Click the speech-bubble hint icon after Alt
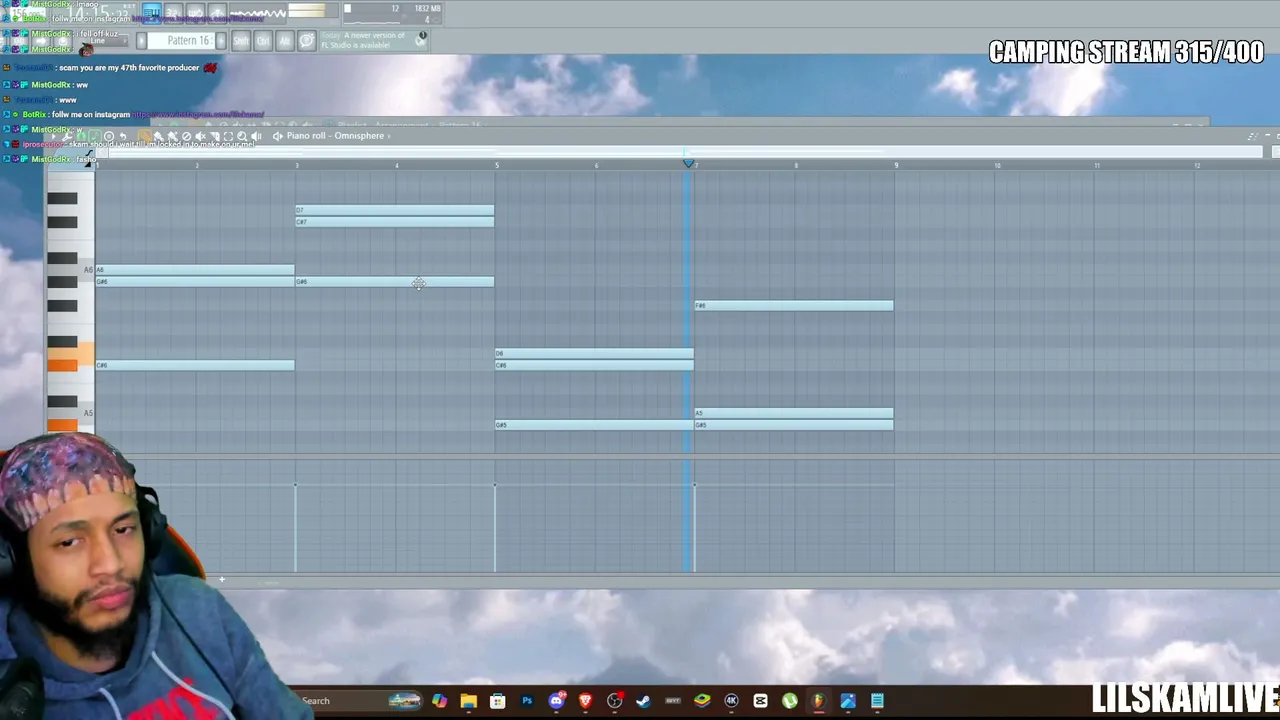The width and height of the screenshot is (1280, 720). click(307, 41)
